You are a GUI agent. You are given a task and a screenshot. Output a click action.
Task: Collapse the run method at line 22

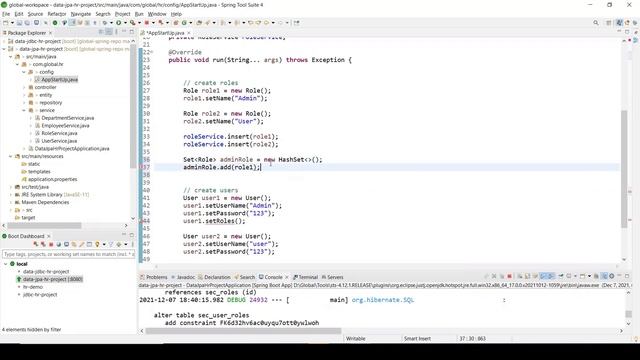(x=152, y=52)
